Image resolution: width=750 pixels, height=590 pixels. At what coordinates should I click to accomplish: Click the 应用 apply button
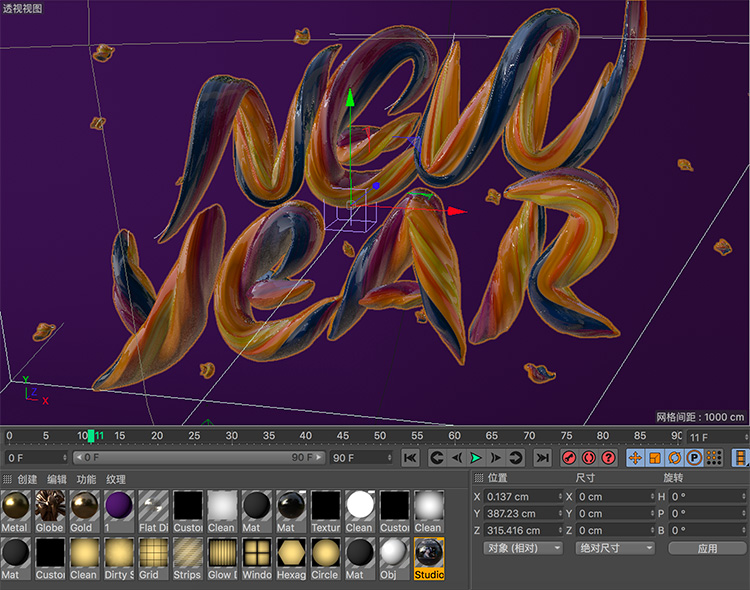(x=707, y=548)
